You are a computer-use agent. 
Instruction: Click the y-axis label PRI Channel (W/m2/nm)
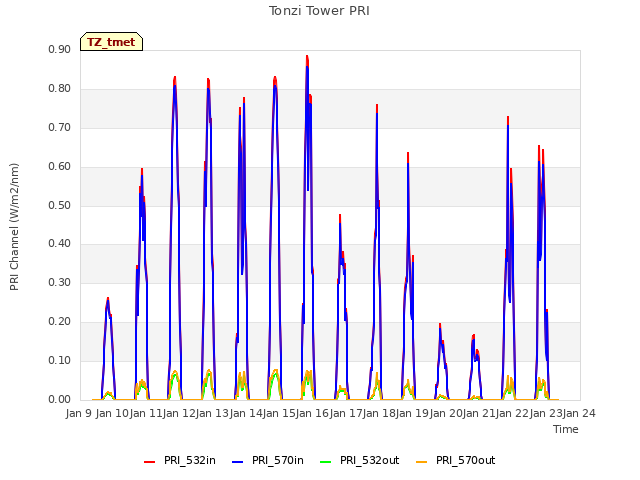click(x=14, y=227)
